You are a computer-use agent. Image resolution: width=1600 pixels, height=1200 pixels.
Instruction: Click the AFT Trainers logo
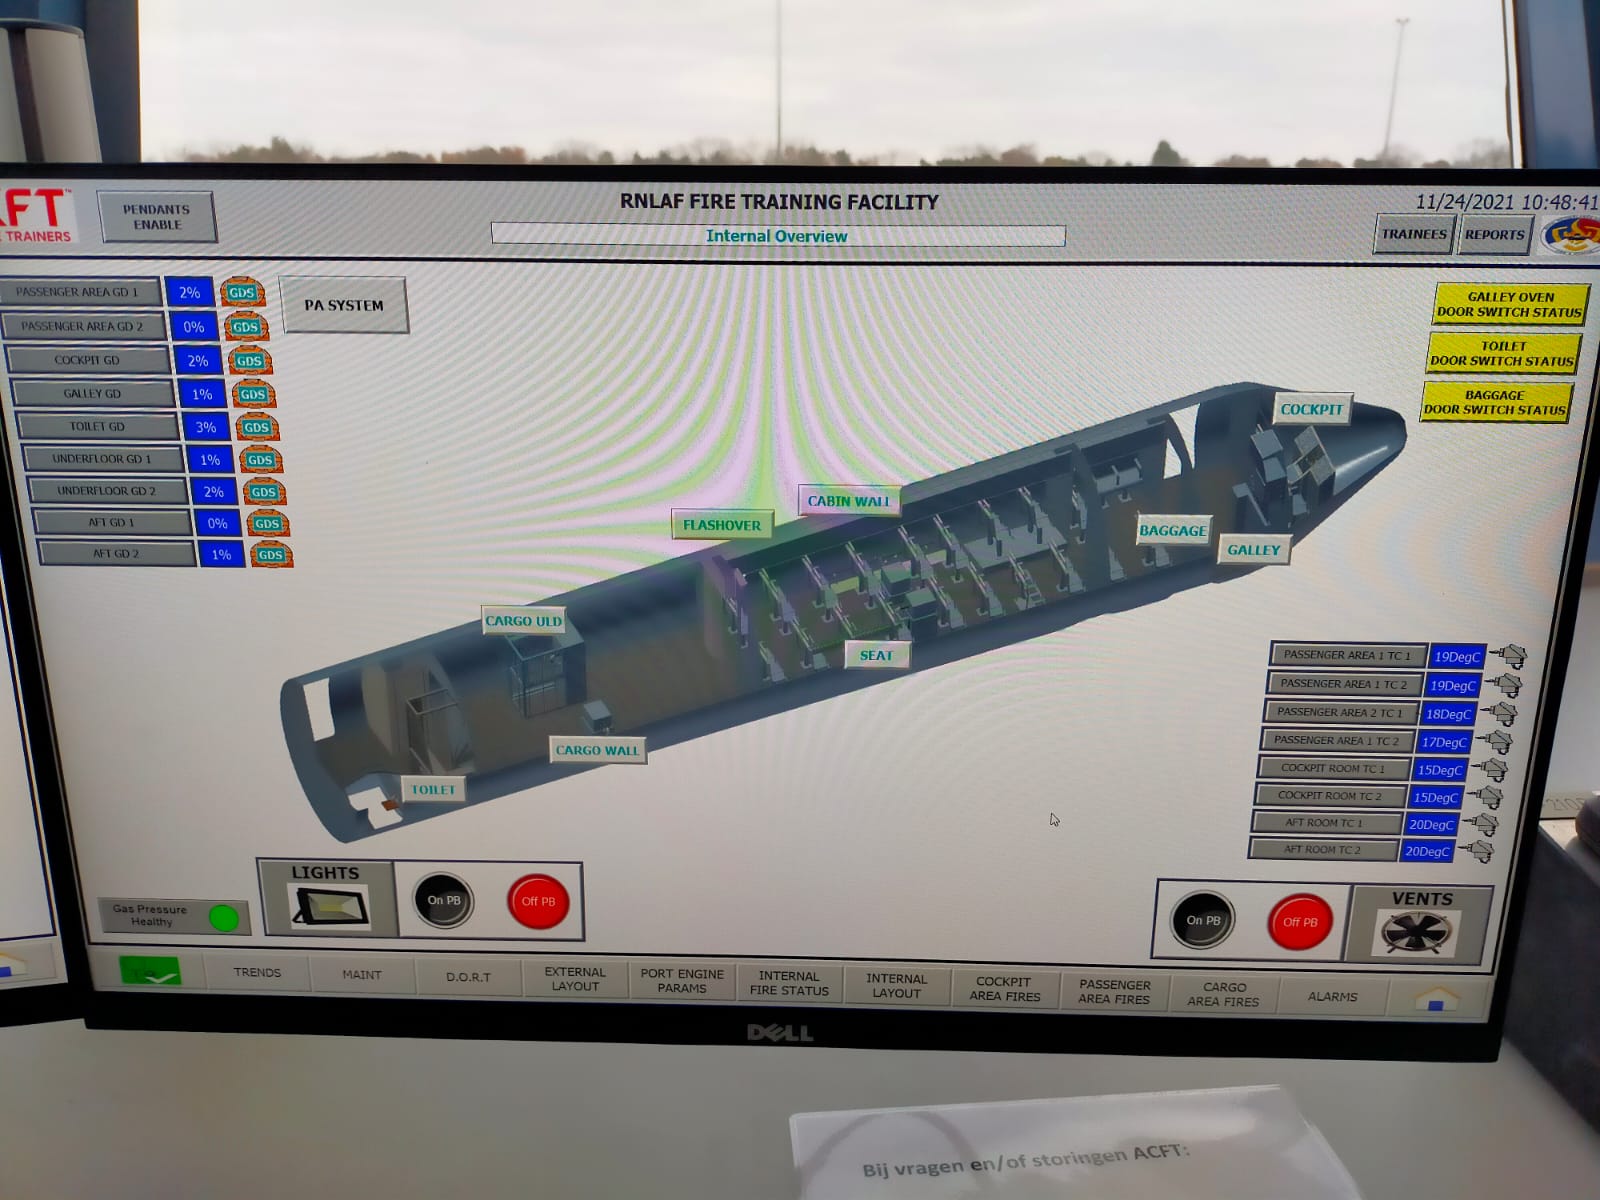36,215
